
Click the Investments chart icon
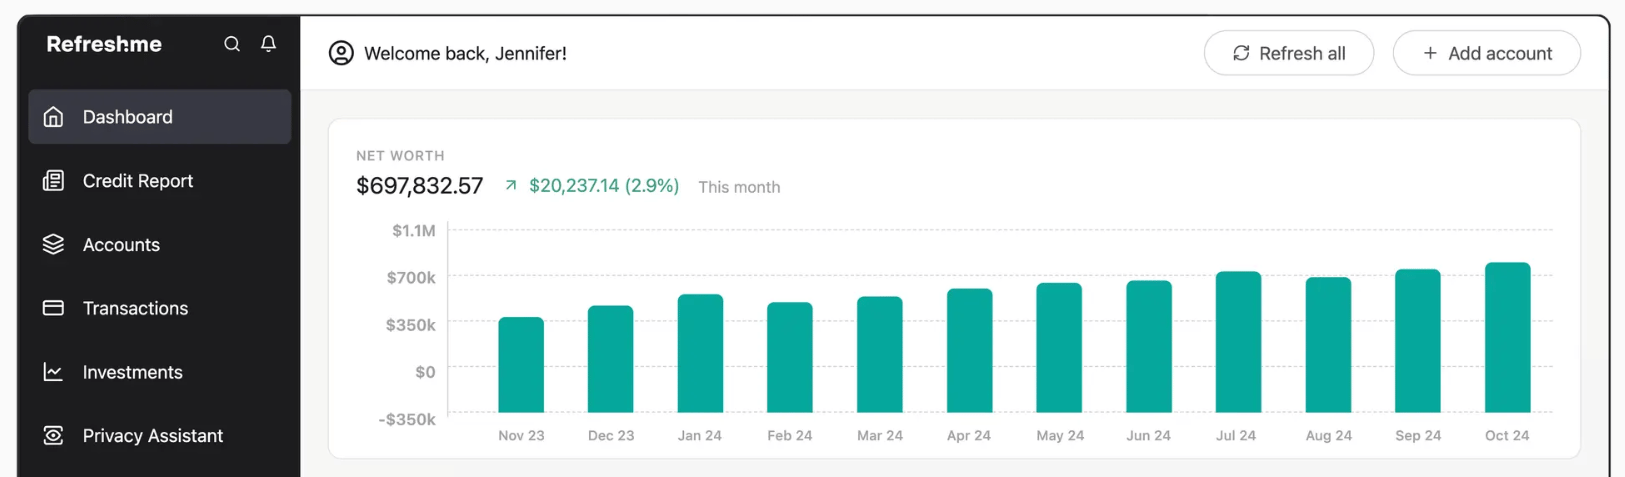point(53,372)
